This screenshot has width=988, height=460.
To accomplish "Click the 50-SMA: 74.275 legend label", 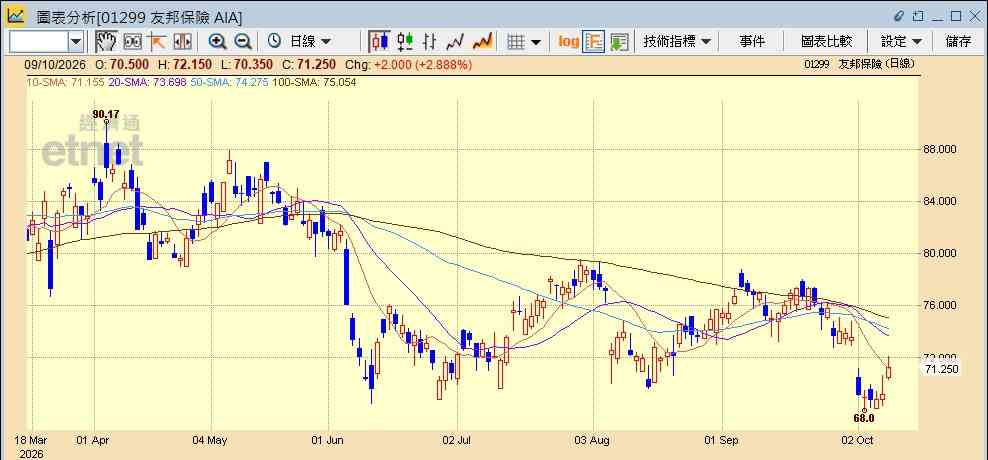I will point(228,82).
